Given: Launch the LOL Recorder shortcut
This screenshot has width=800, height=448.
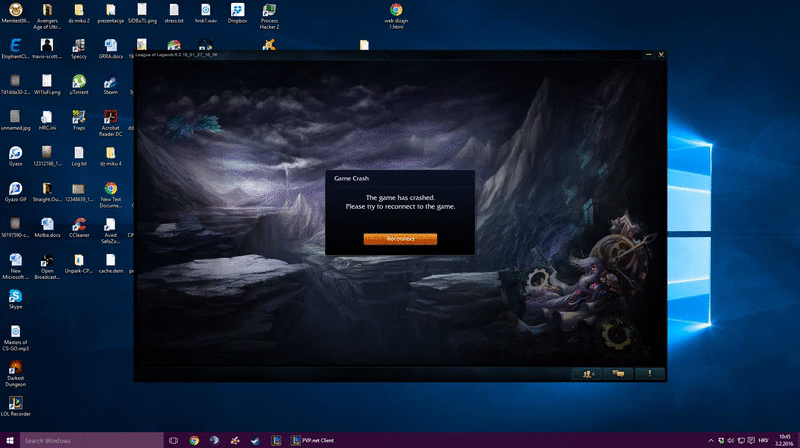Looking at the screenshot, I should pyautogui.click(x=15, y=406).
